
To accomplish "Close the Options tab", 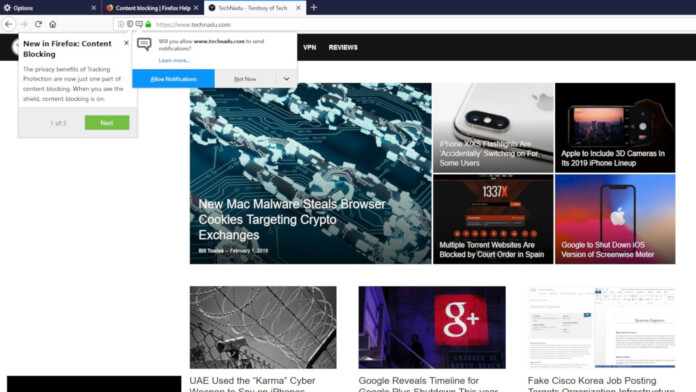I will 93,8.
